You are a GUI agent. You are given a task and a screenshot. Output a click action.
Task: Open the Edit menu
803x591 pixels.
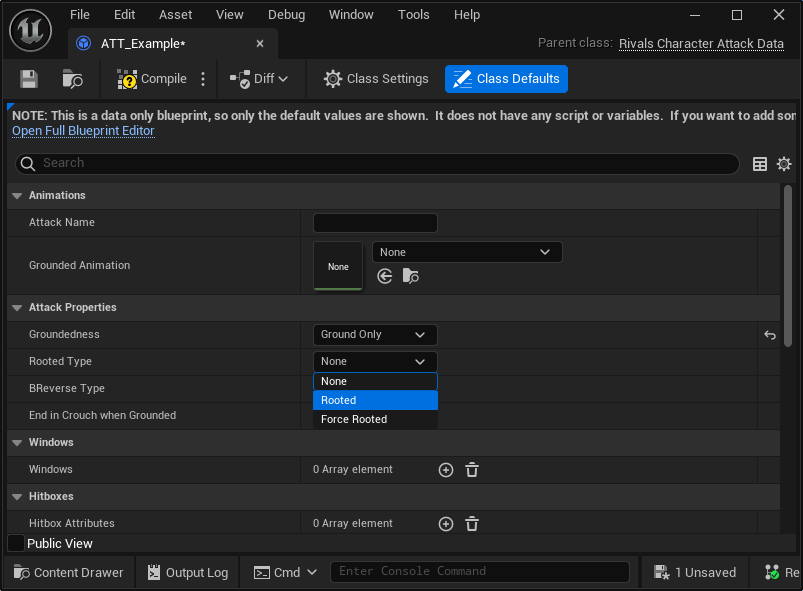pyautogui.click(x=124, y=15)
